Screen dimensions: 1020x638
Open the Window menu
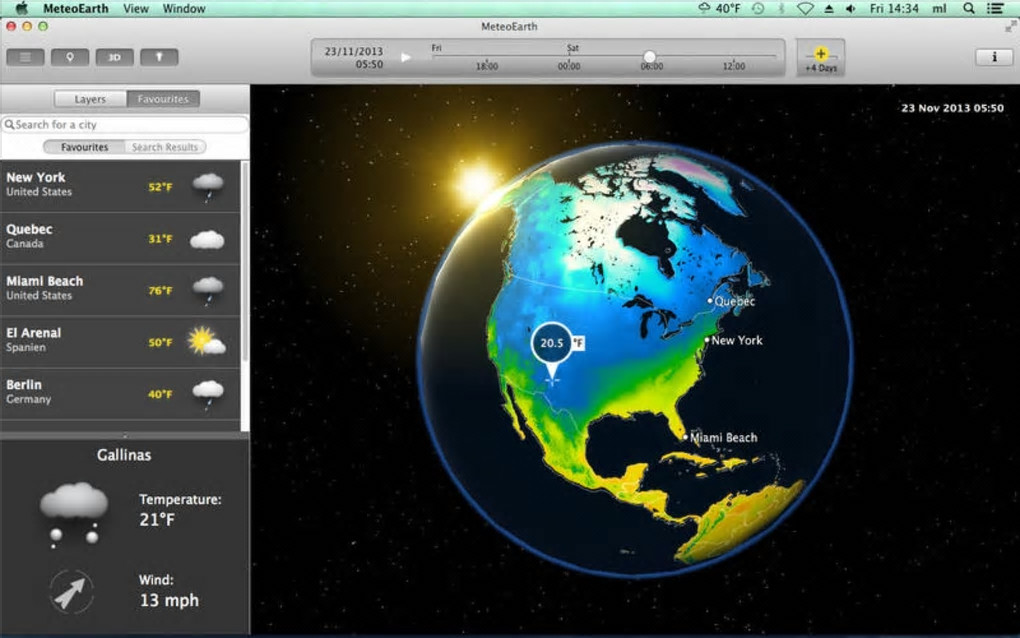pyautogui.click(x=184, y=8)
